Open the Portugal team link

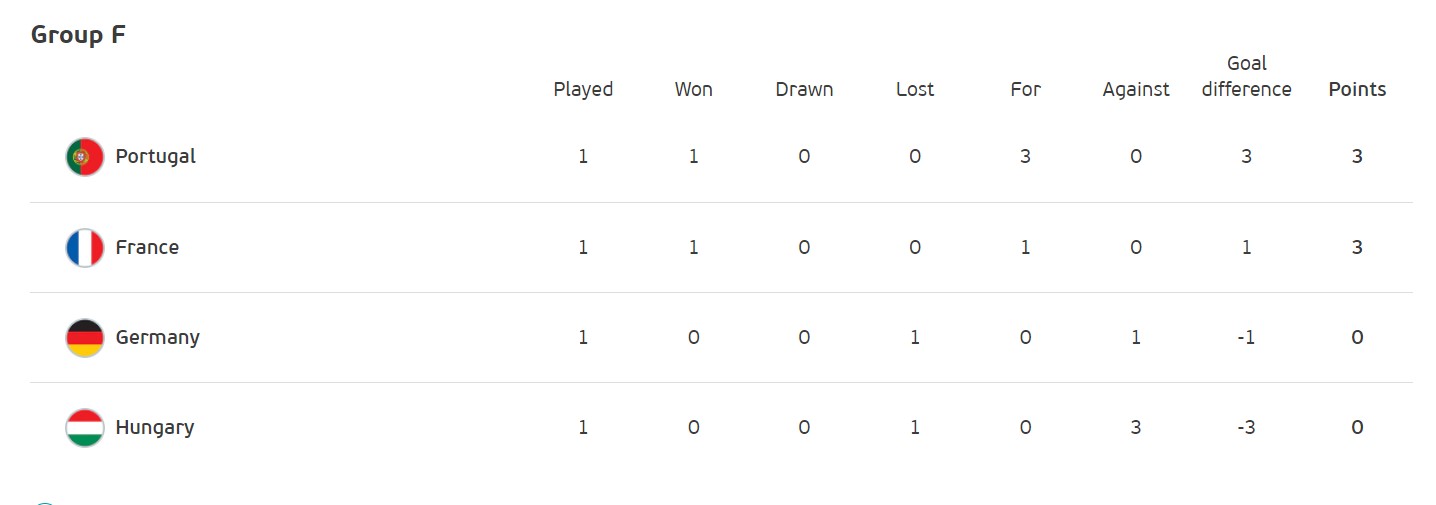pyautogui.click(x=156, y=157)
